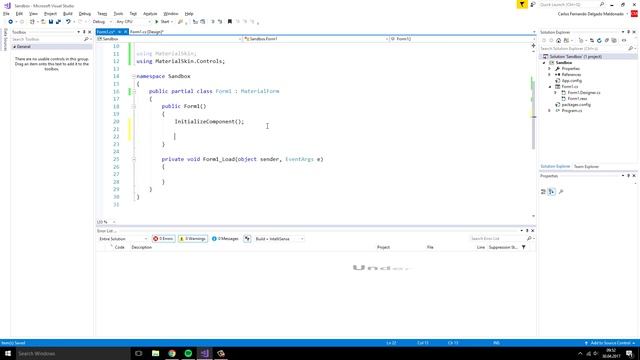640x360 pixels.
Task: Click Show All Files in Solution Explorer
Action: point(614,40)
